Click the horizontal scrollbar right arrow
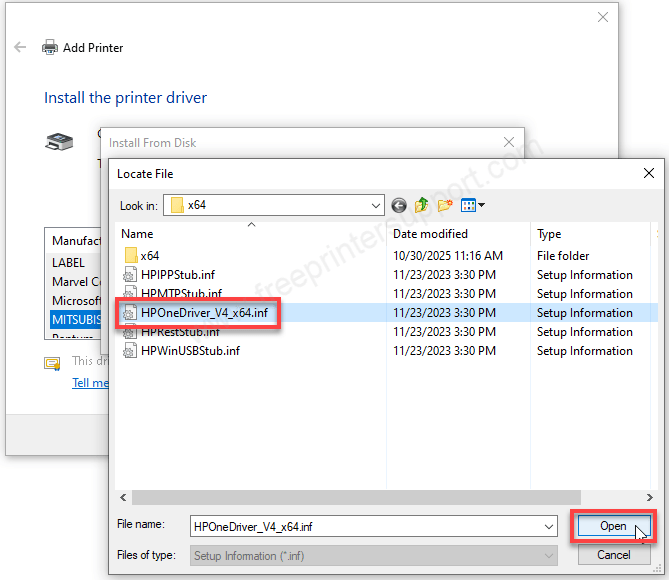This screenshot has height=580, width=669. click(x=651, y=497)
